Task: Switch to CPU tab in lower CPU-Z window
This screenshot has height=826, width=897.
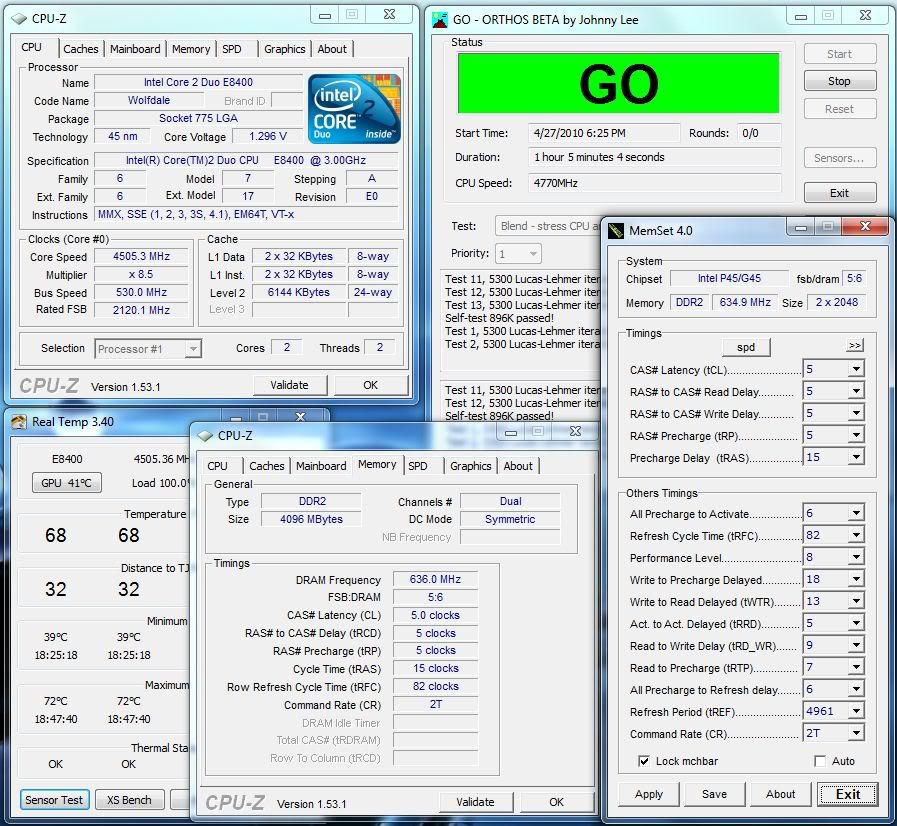Action: (x=217, y=466)
